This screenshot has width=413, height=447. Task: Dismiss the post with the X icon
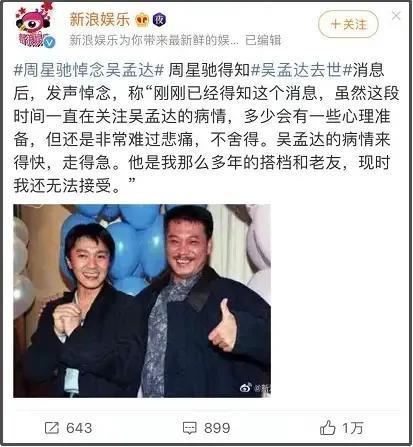(396, 15)
